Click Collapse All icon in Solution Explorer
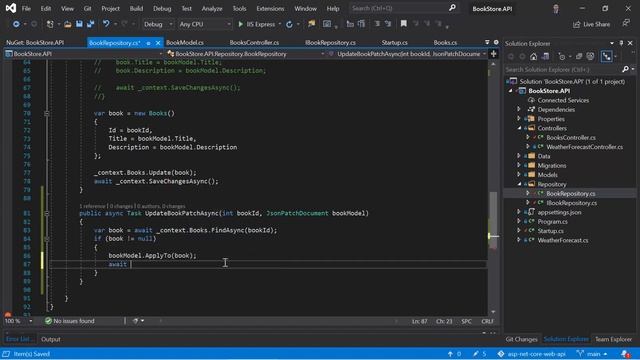640x360 pixels. pos(579,56)
